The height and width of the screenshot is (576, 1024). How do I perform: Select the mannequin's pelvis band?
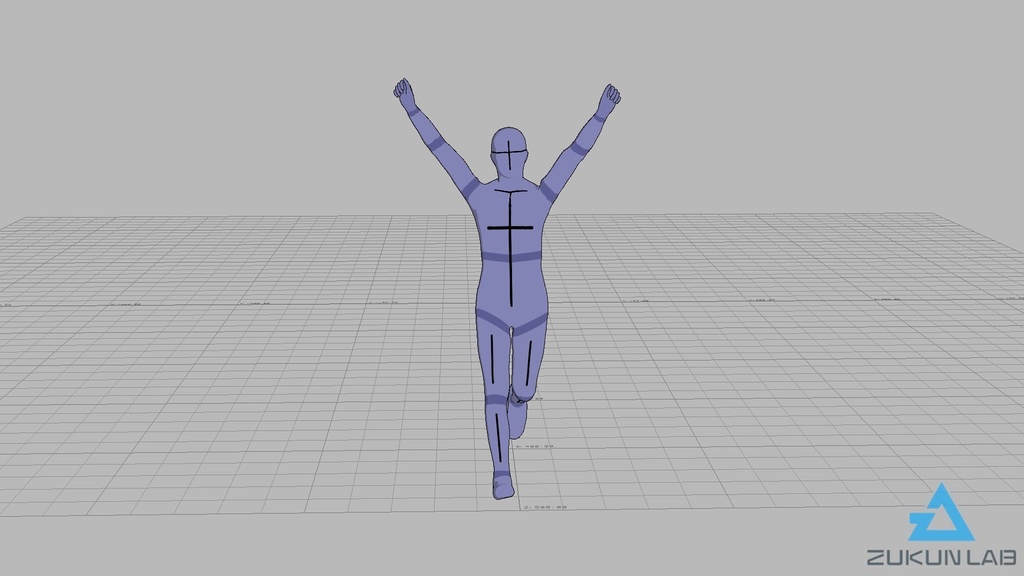[511, 321]
